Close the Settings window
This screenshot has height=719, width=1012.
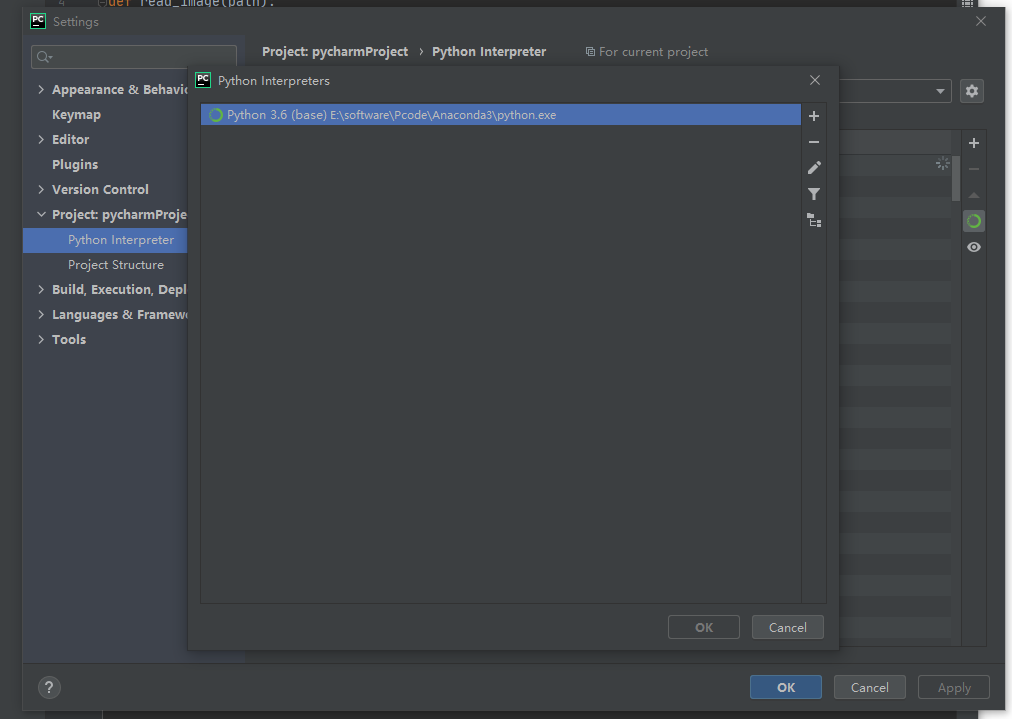(x=981, y=21)
